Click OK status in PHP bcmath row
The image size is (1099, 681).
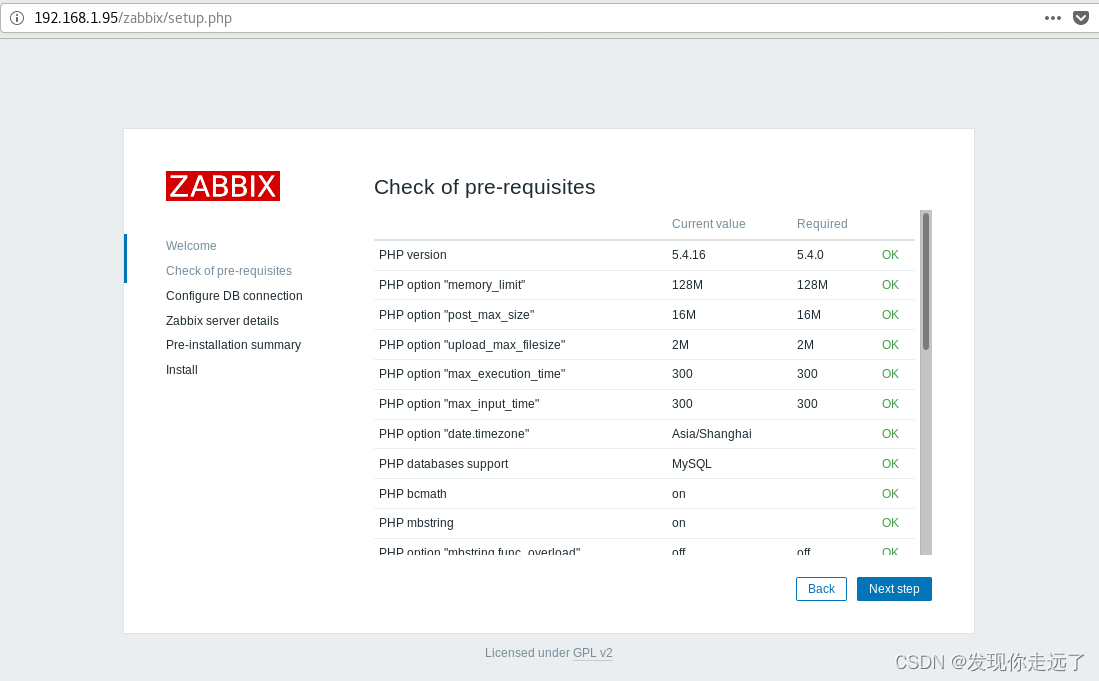(x=890, y=494)
